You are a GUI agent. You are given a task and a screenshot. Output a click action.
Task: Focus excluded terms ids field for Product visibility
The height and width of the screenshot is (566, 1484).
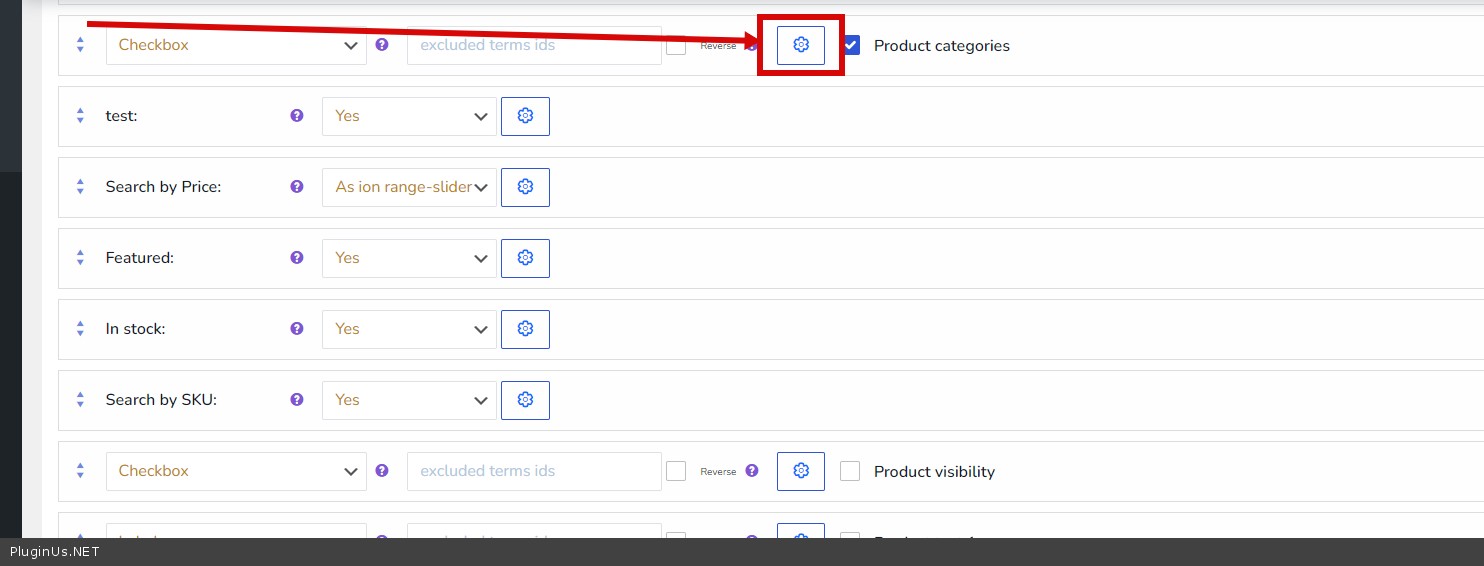(534, 471)
